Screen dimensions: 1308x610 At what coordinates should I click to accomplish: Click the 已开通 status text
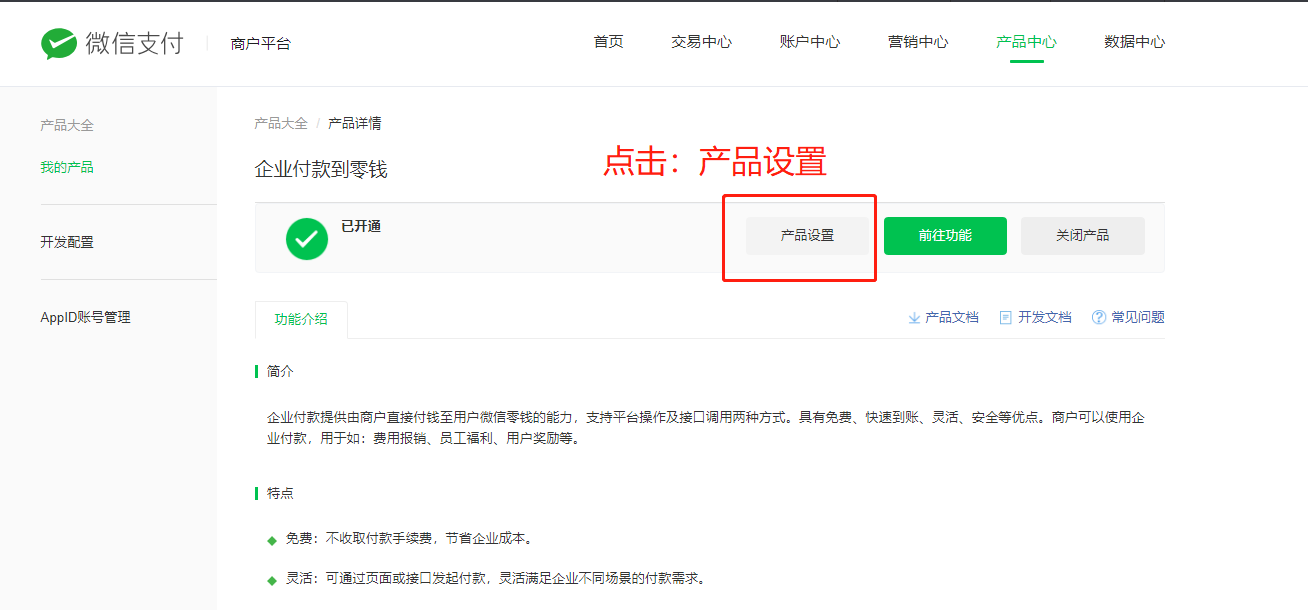361,227
